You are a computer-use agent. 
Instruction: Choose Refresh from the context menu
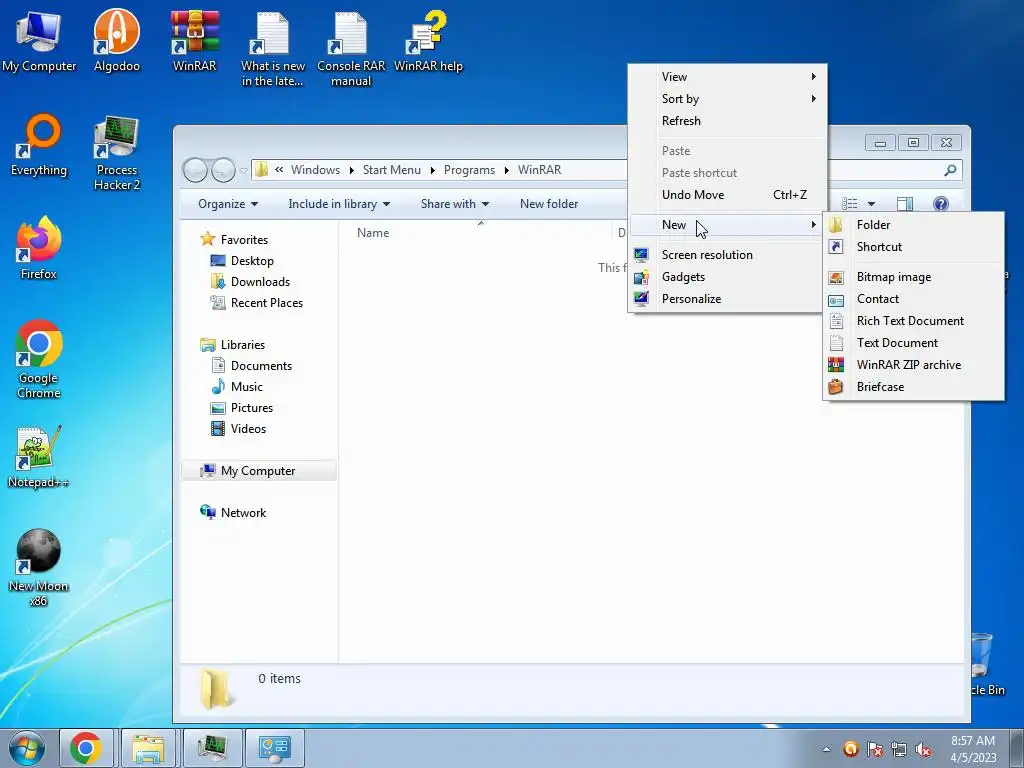click(x=727, y=121)
